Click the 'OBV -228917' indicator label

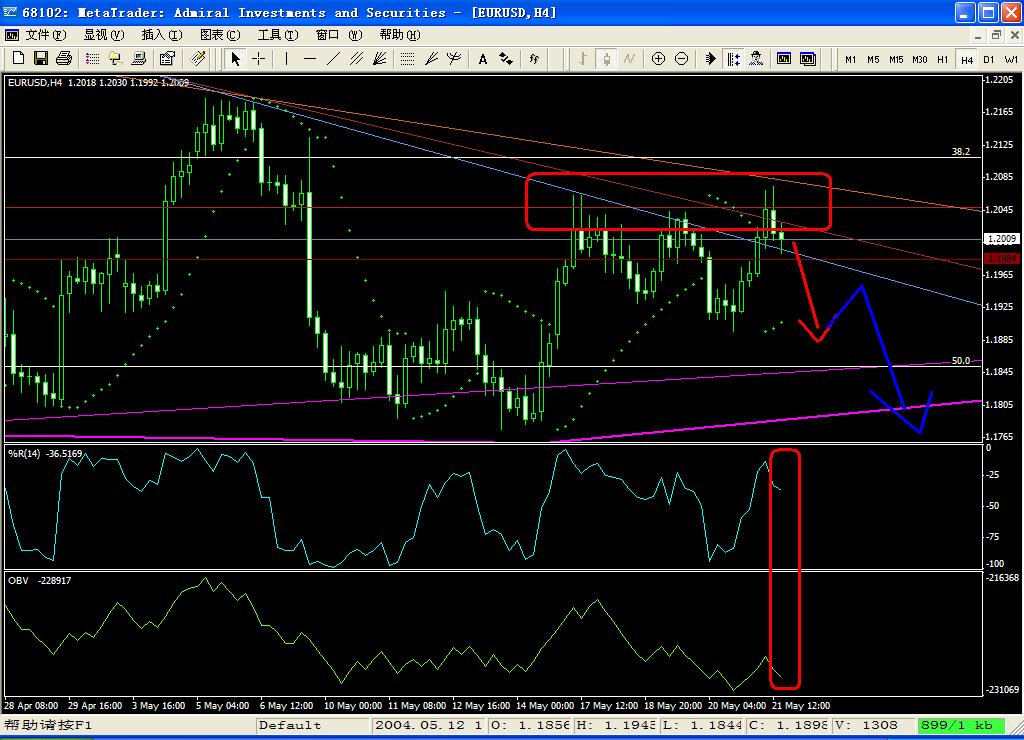tap(39, 580)
